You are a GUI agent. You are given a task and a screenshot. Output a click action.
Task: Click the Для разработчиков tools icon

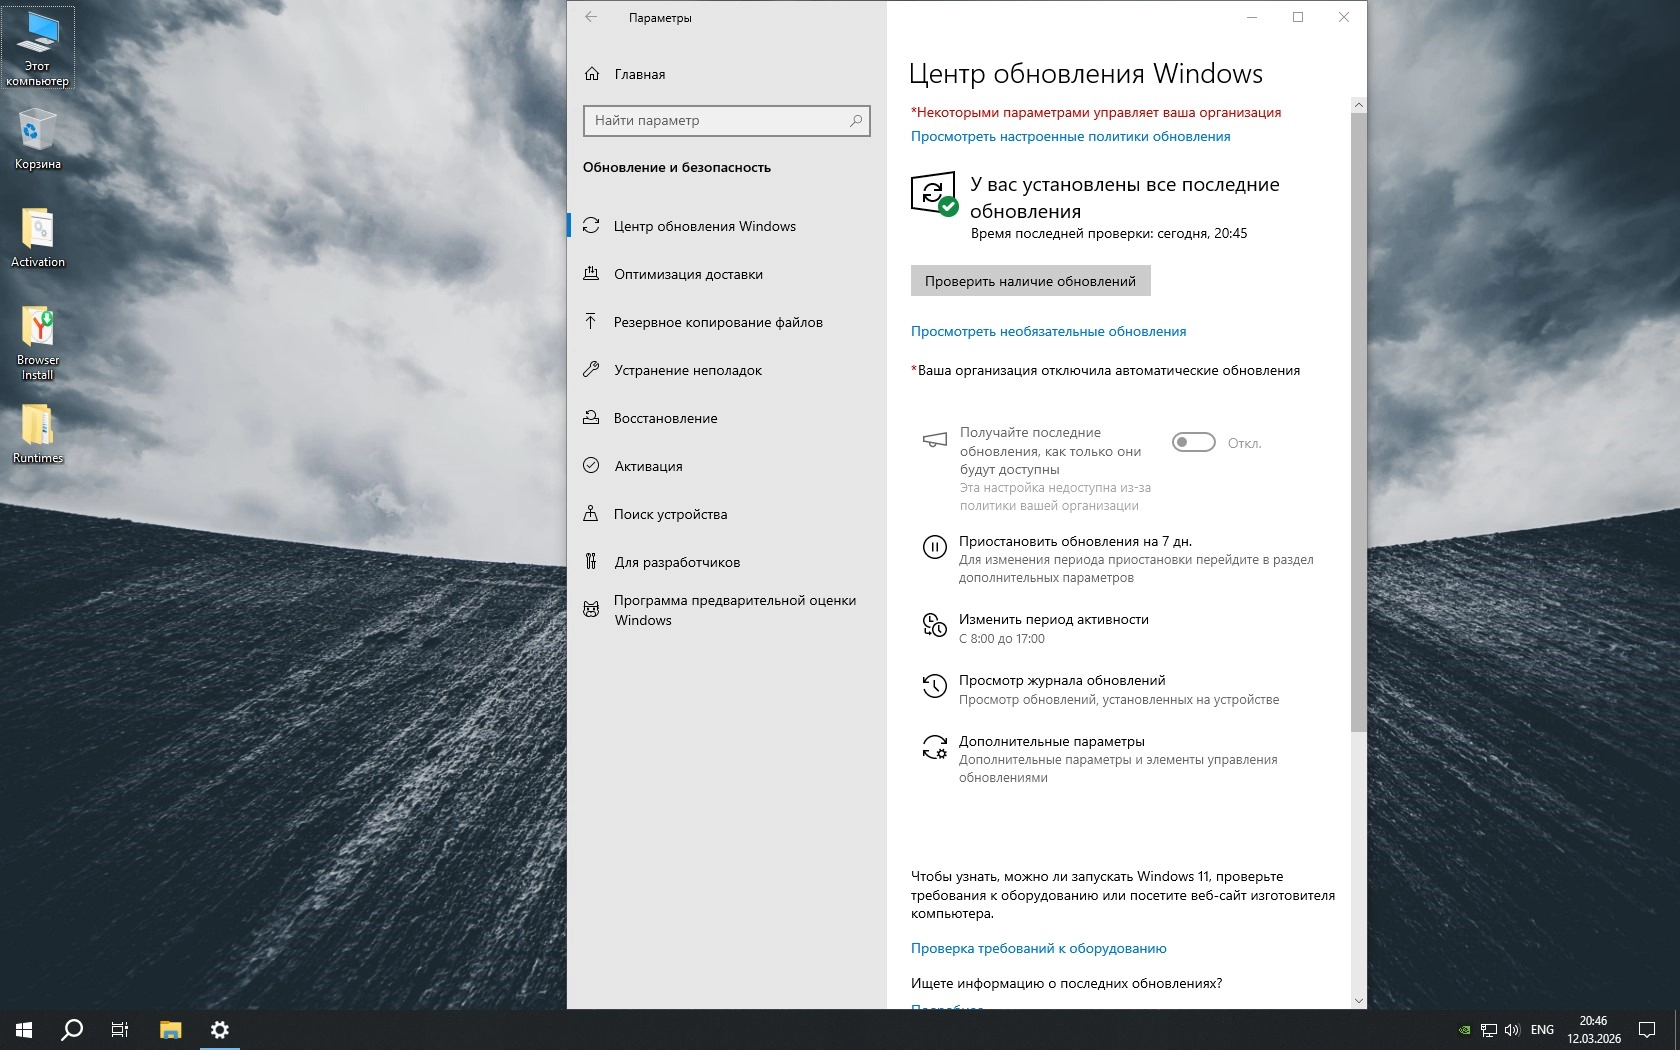click(591, 562)
